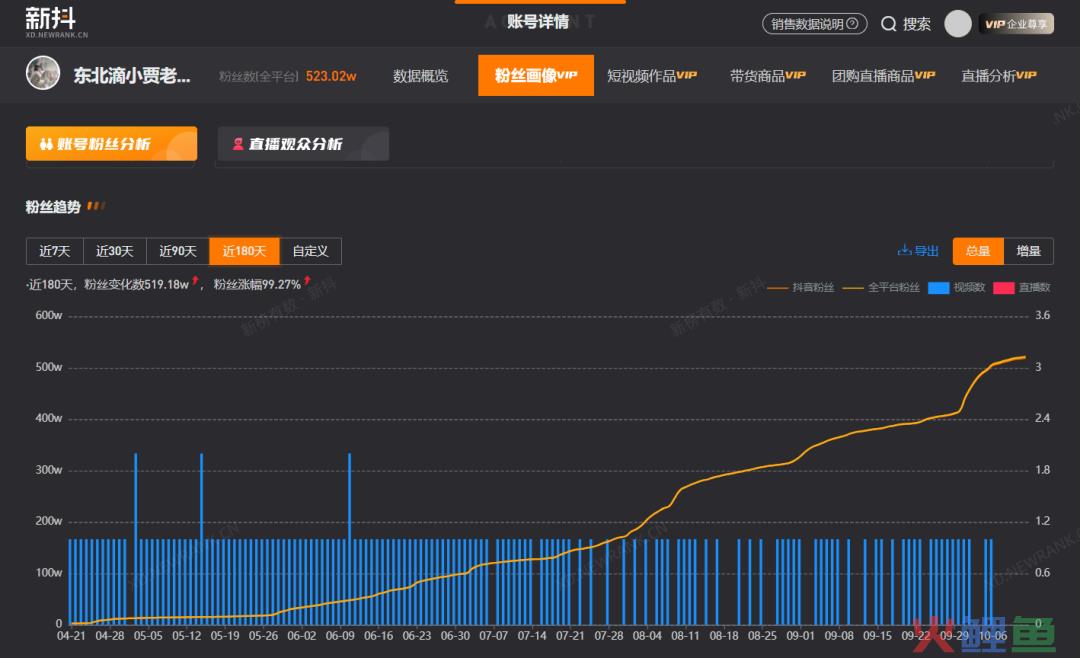The height and width of the screenshot is (658, 1080).
Task: Choose the 近7天 range
Action: click(54, 251)
